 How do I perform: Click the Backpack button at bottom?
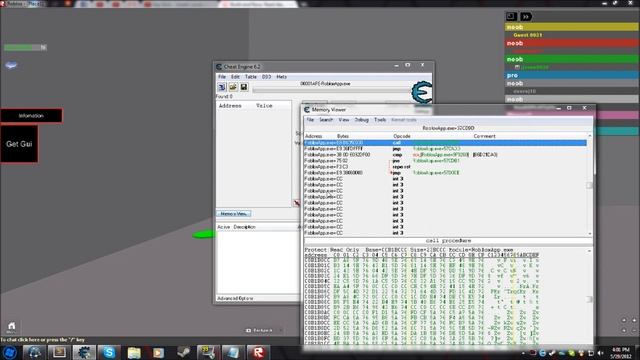[x=260, y=330]
